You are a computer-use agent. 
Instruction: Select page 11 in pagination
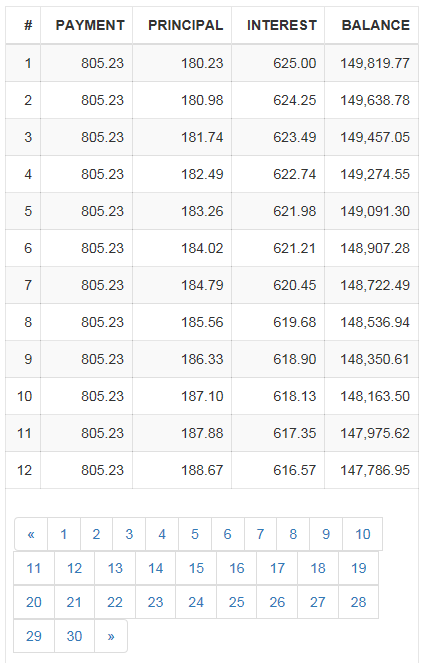pos(34,568)
